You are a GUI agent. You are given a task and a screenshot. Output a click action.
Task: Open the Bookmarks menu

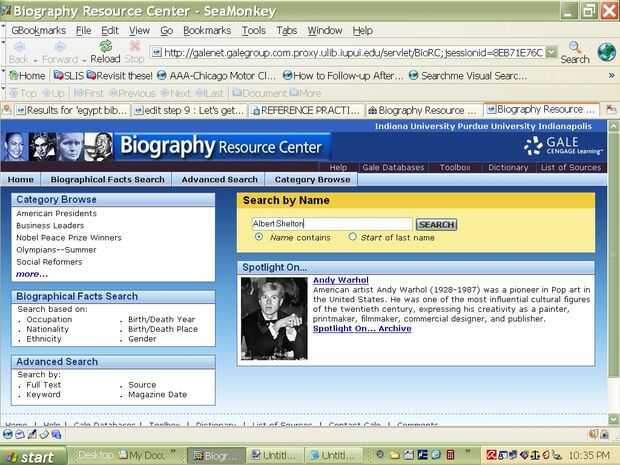click(207, 30)
